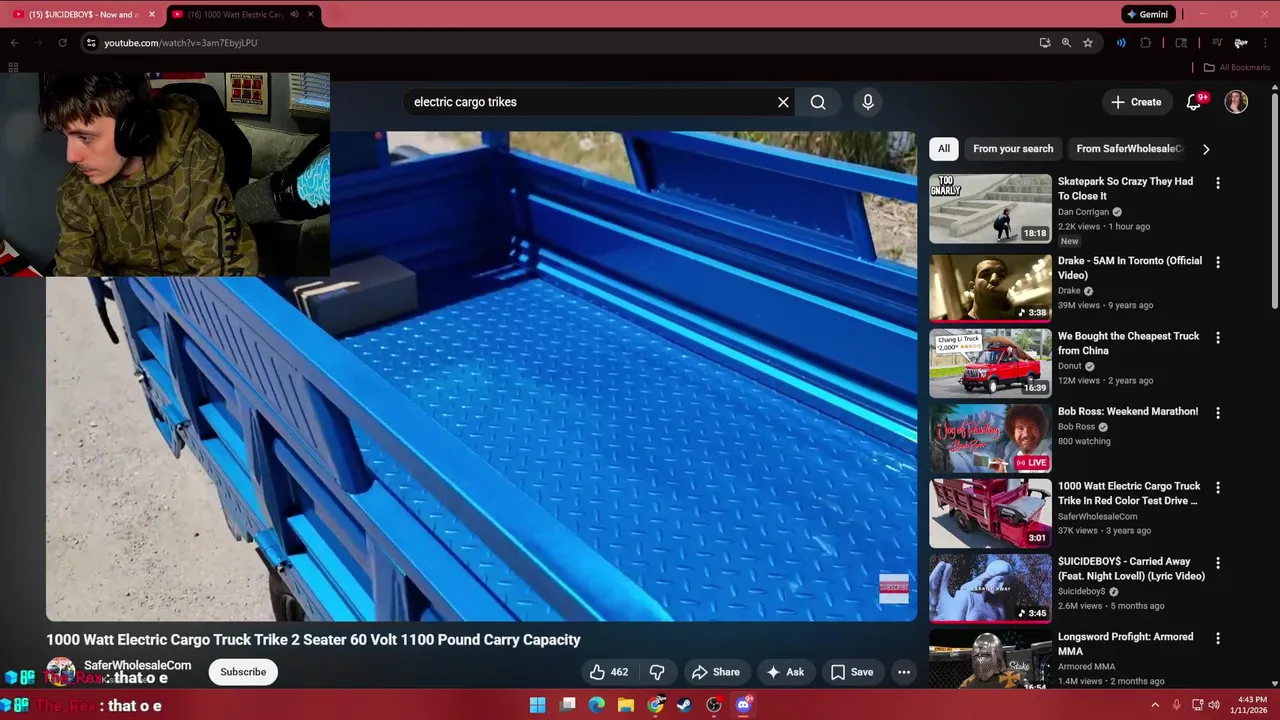The width and height of the screenshot is (1280, 720).
Task: Open Discord from taskbar
Action: pos(743,705)
